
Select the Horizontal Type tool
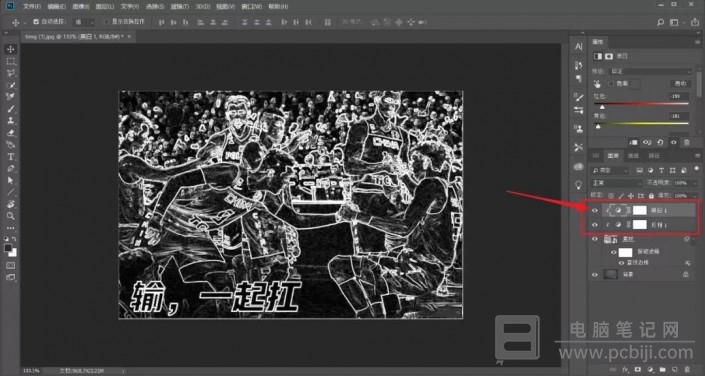(10, 157)
